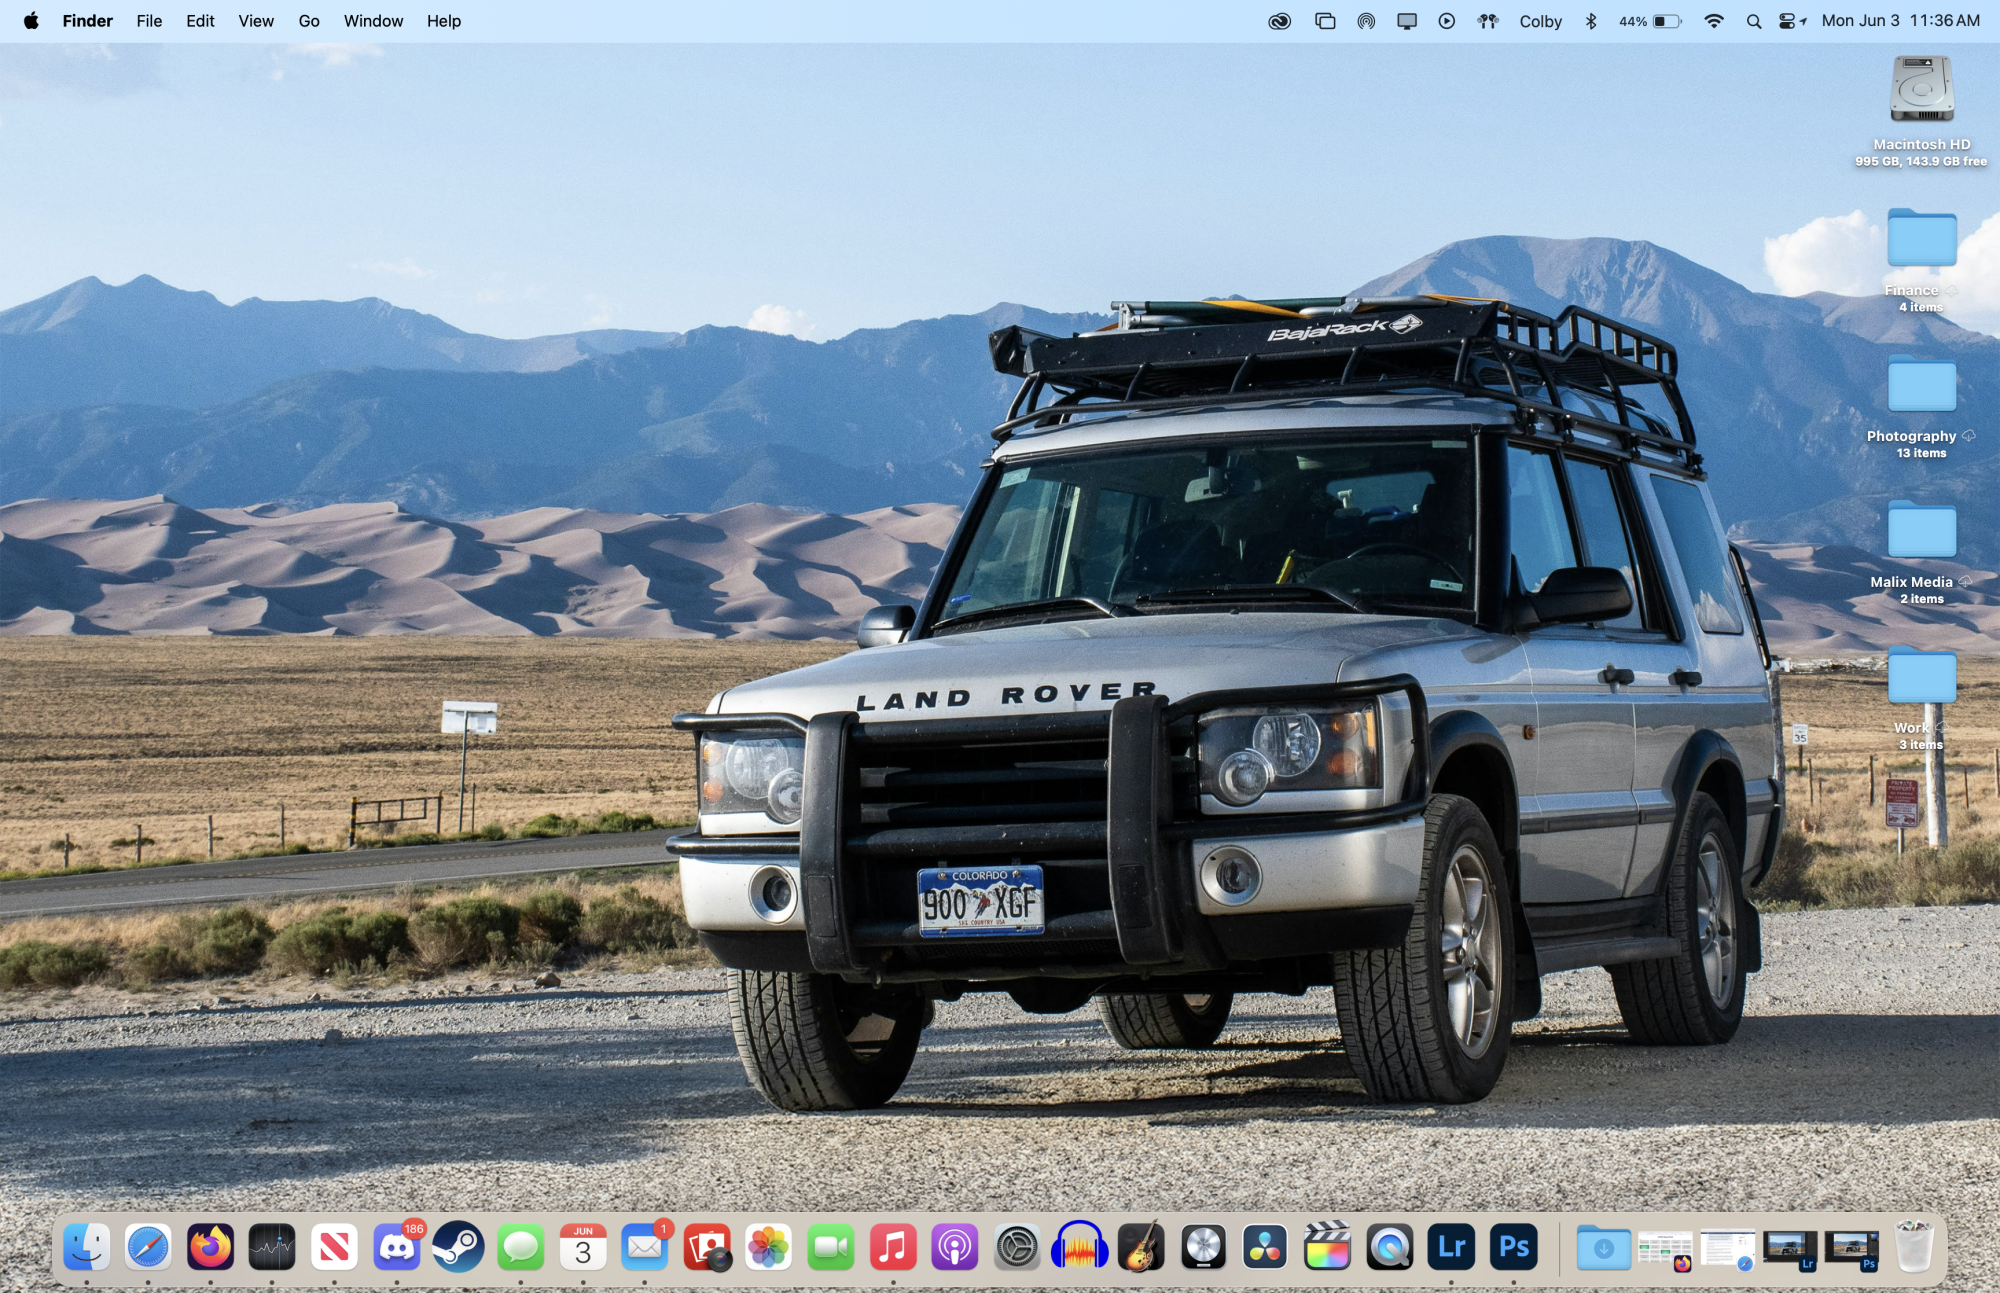
Task: Open Spotlight search magnifier
Action: (1754, 21)
